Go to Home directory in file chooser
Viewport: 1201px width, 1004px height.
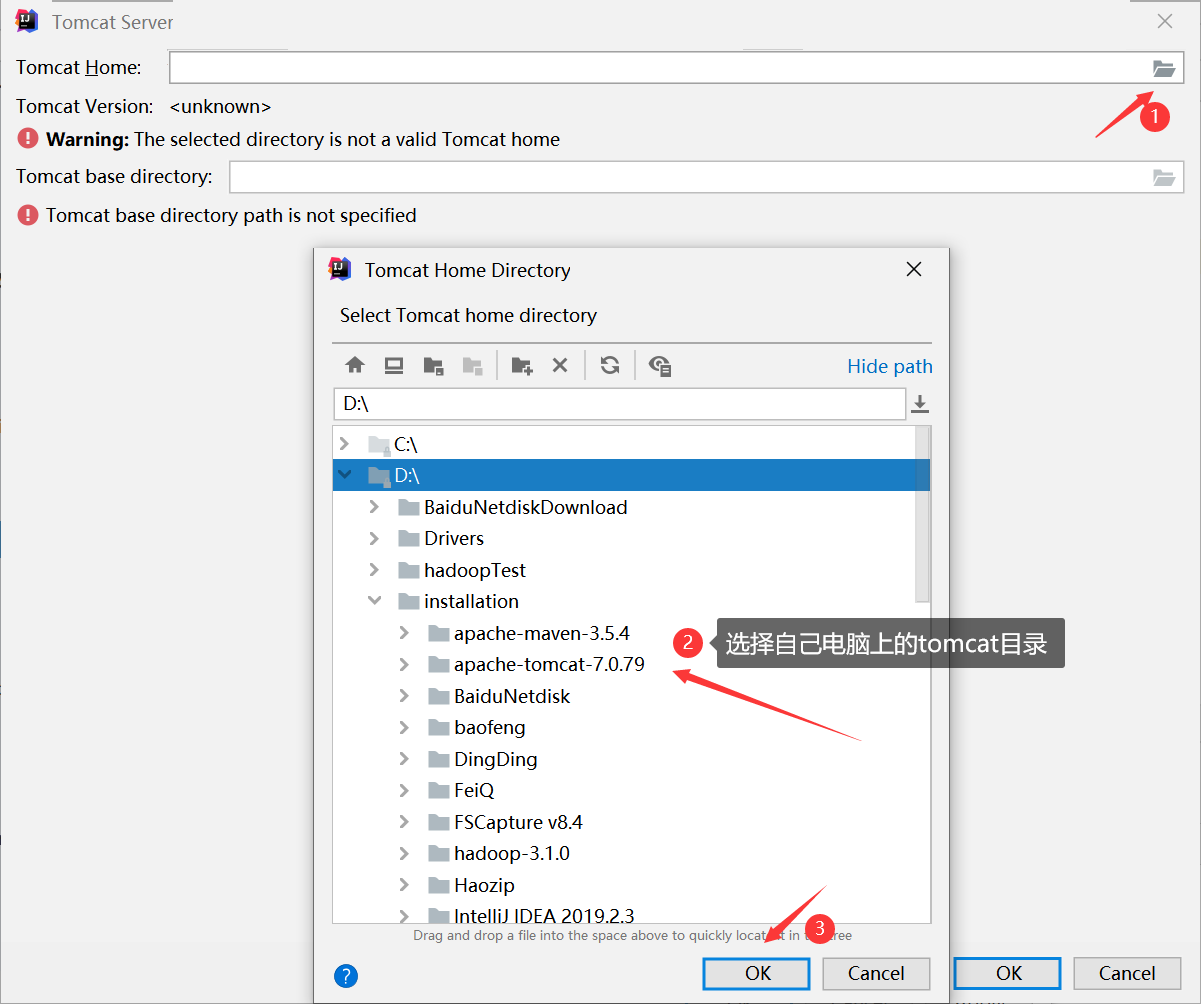[x=355, y=365]
